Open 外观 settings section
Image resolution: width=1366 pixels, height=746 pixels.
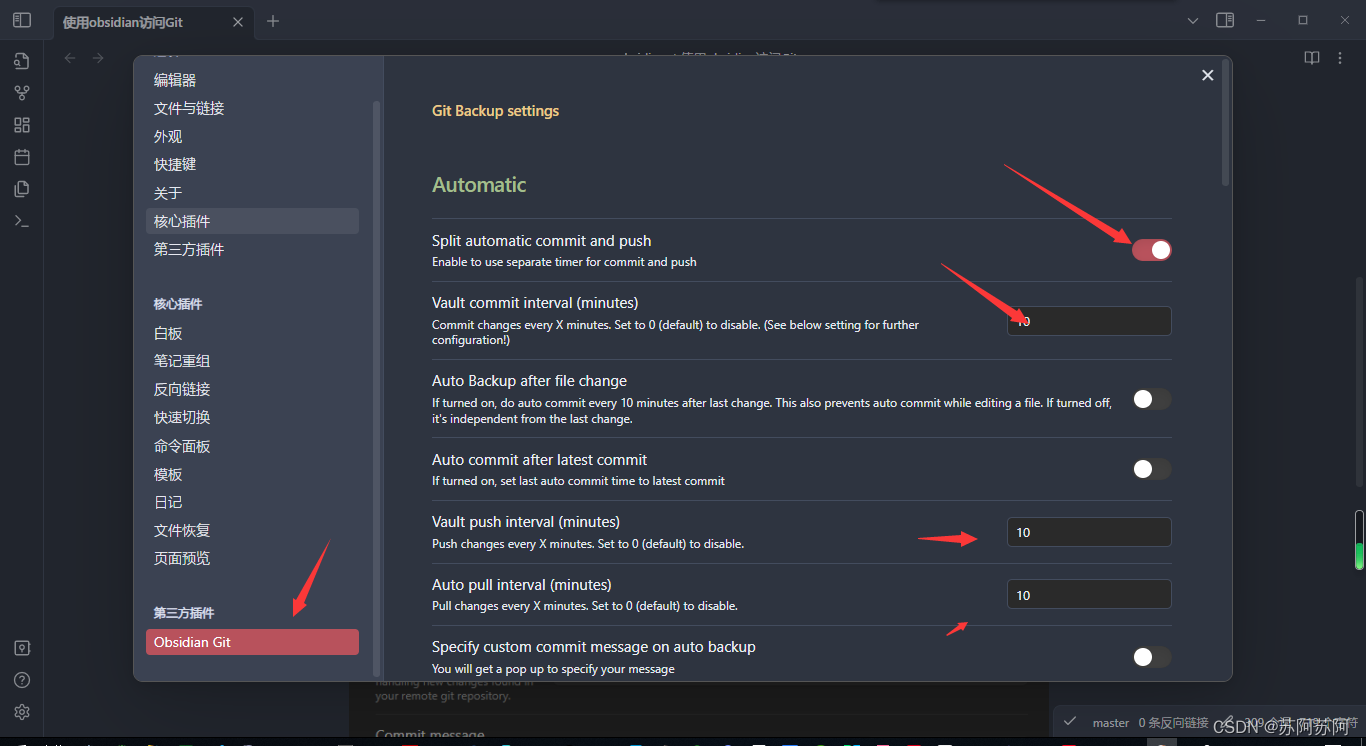[252, 136]
